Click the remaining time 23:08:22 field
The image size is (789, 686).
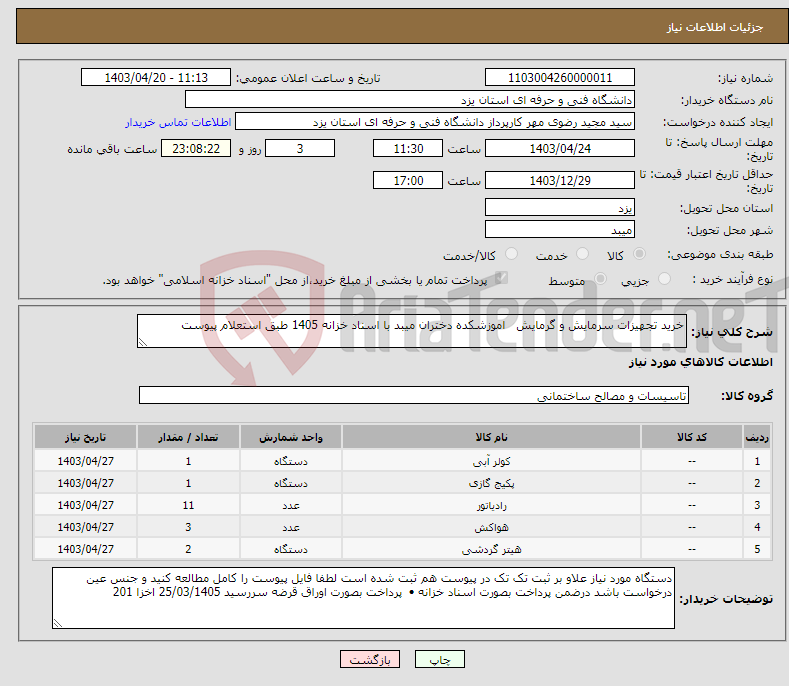click(x=196, y=148)
